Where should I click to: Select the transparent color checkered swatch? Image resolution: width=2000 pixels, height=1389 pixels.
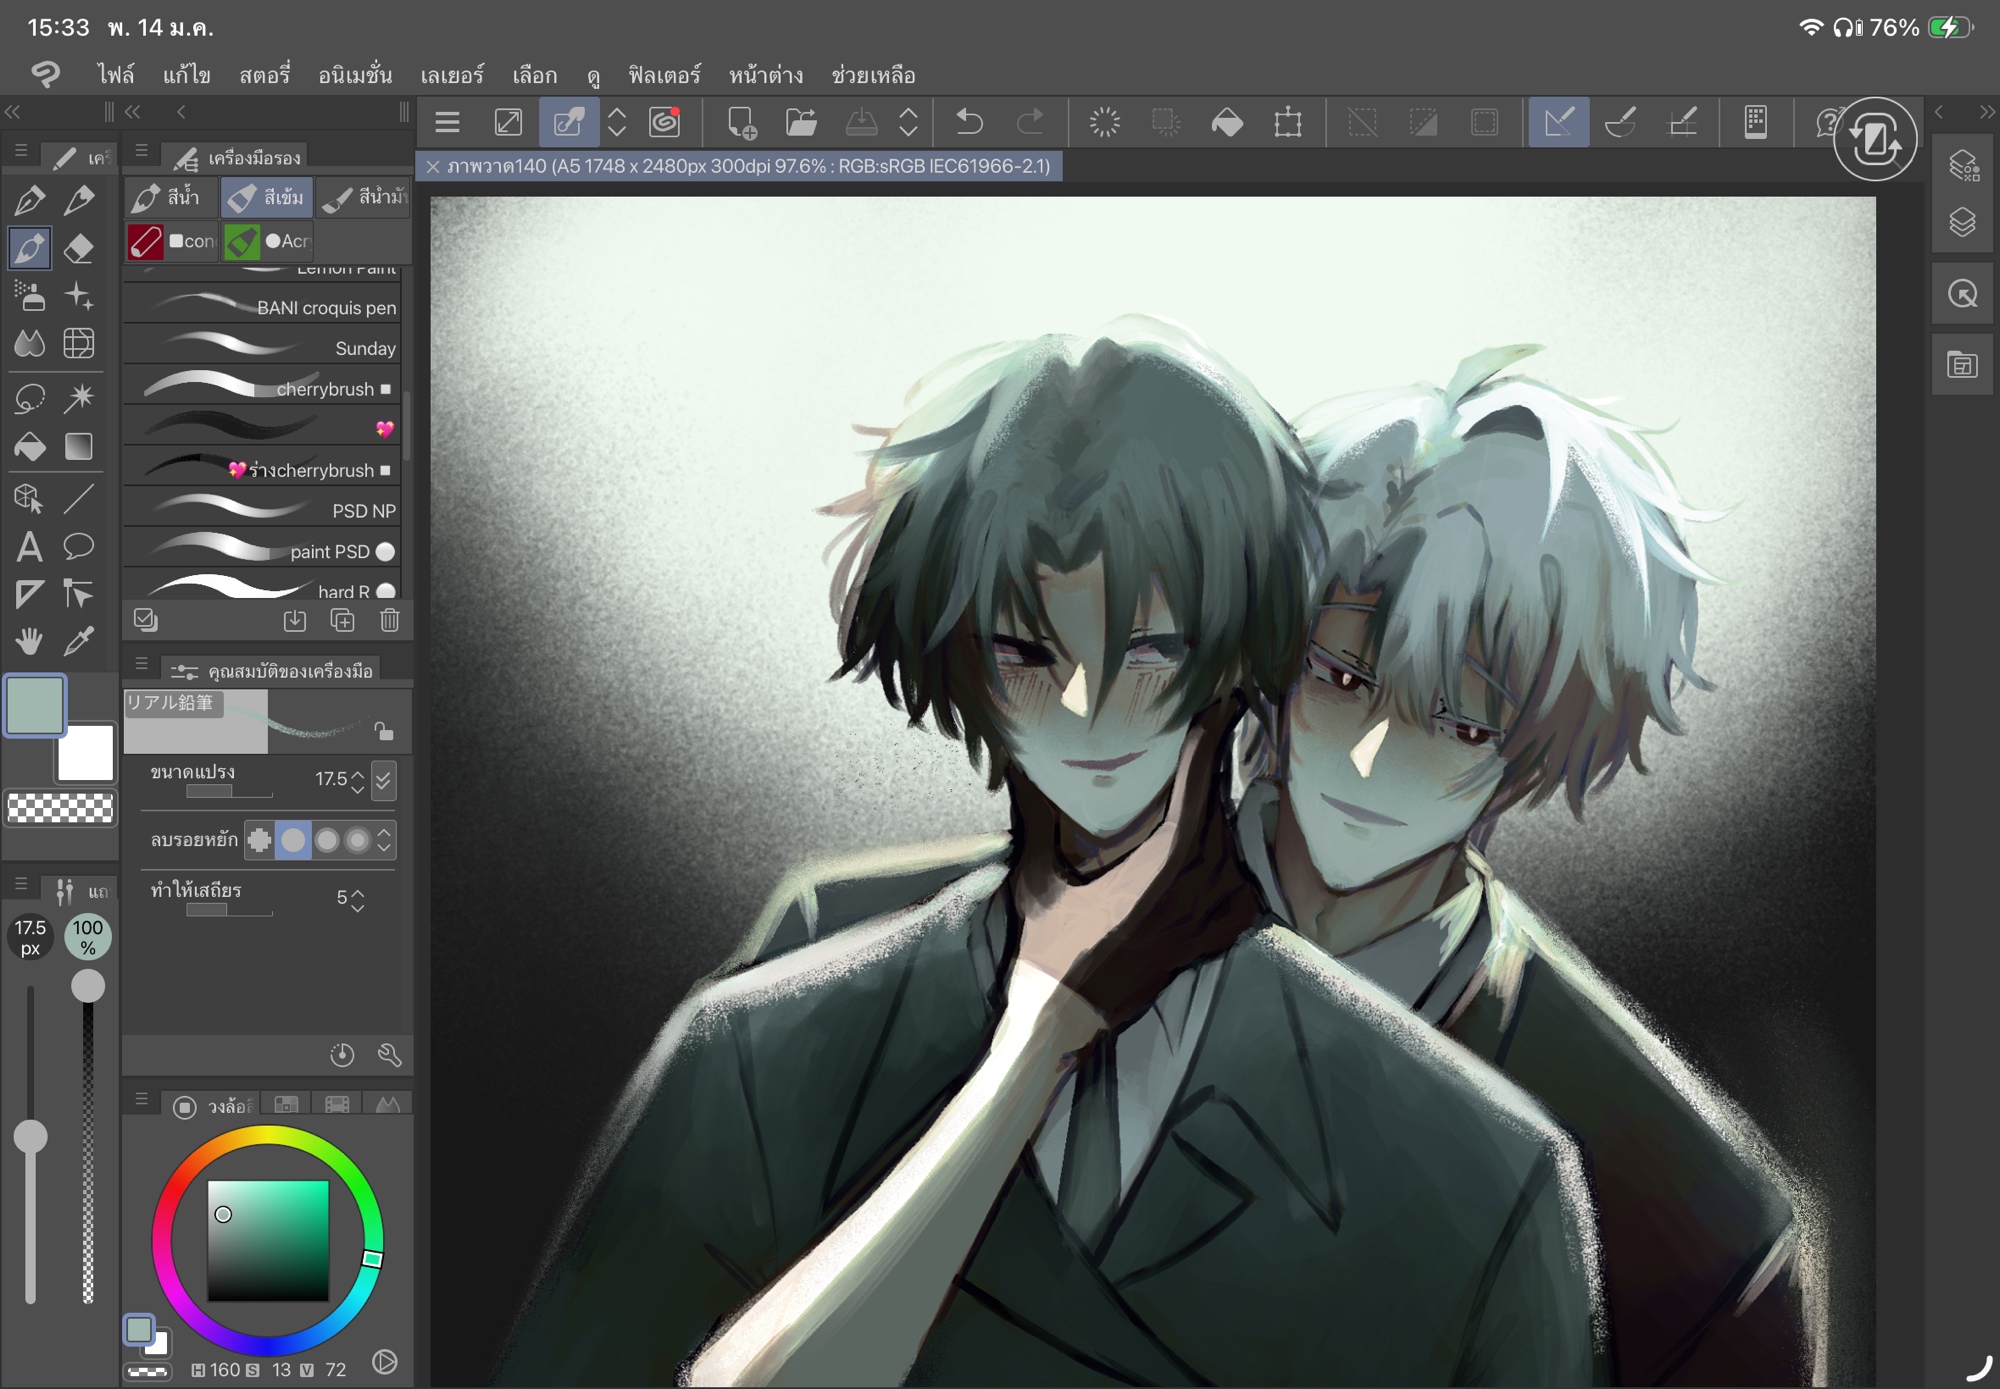tap(60, 808)
